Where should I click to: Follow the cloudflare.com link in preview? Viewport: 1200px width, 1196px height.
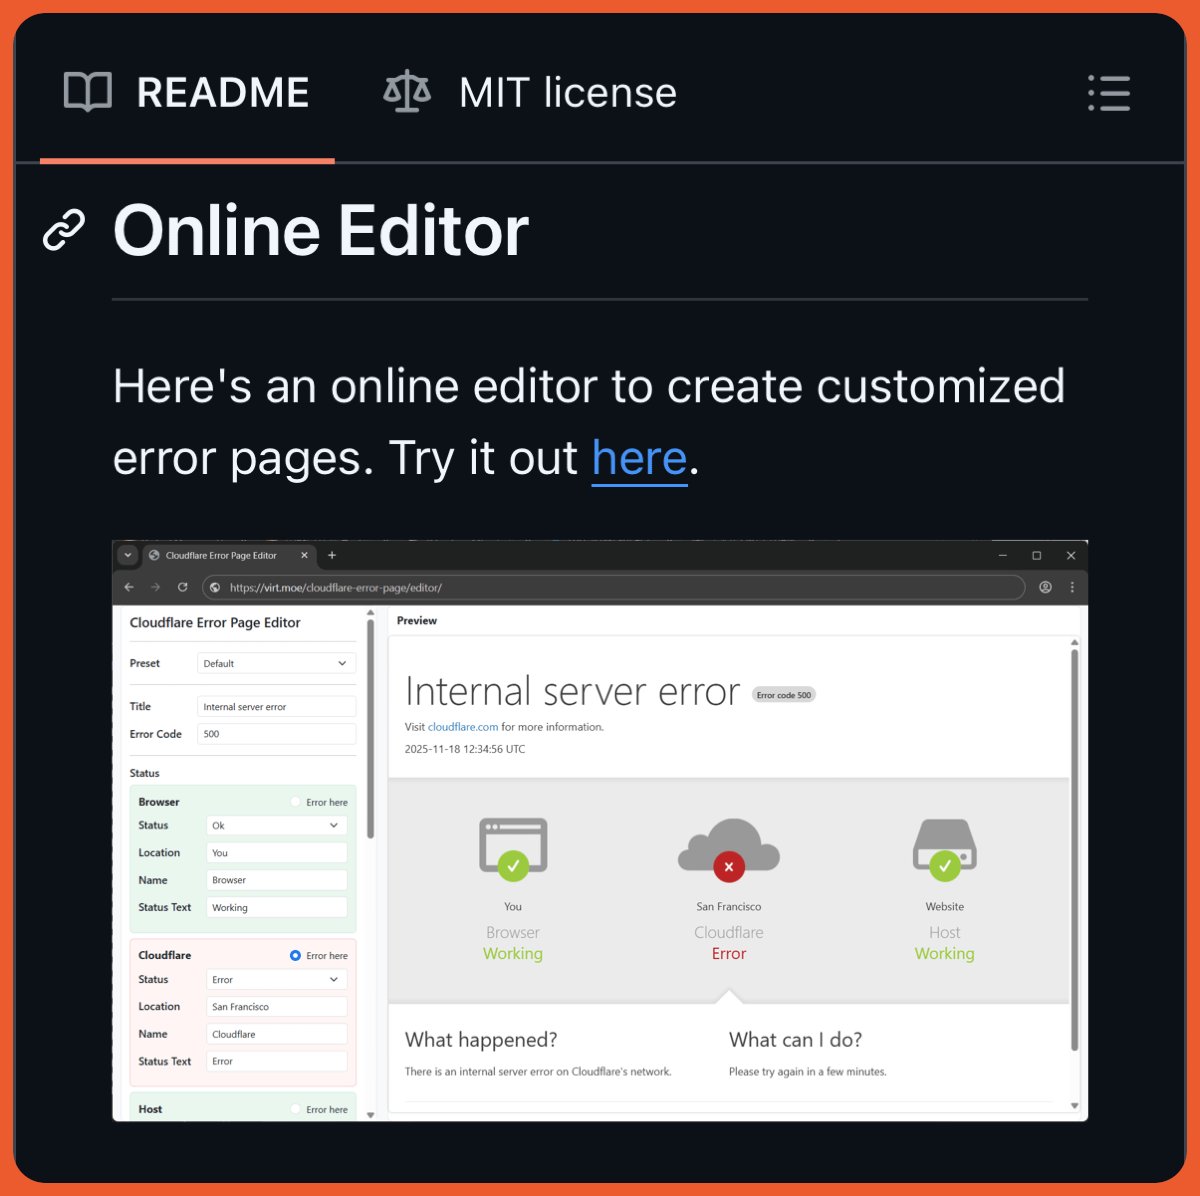click(x=463, y=727)
